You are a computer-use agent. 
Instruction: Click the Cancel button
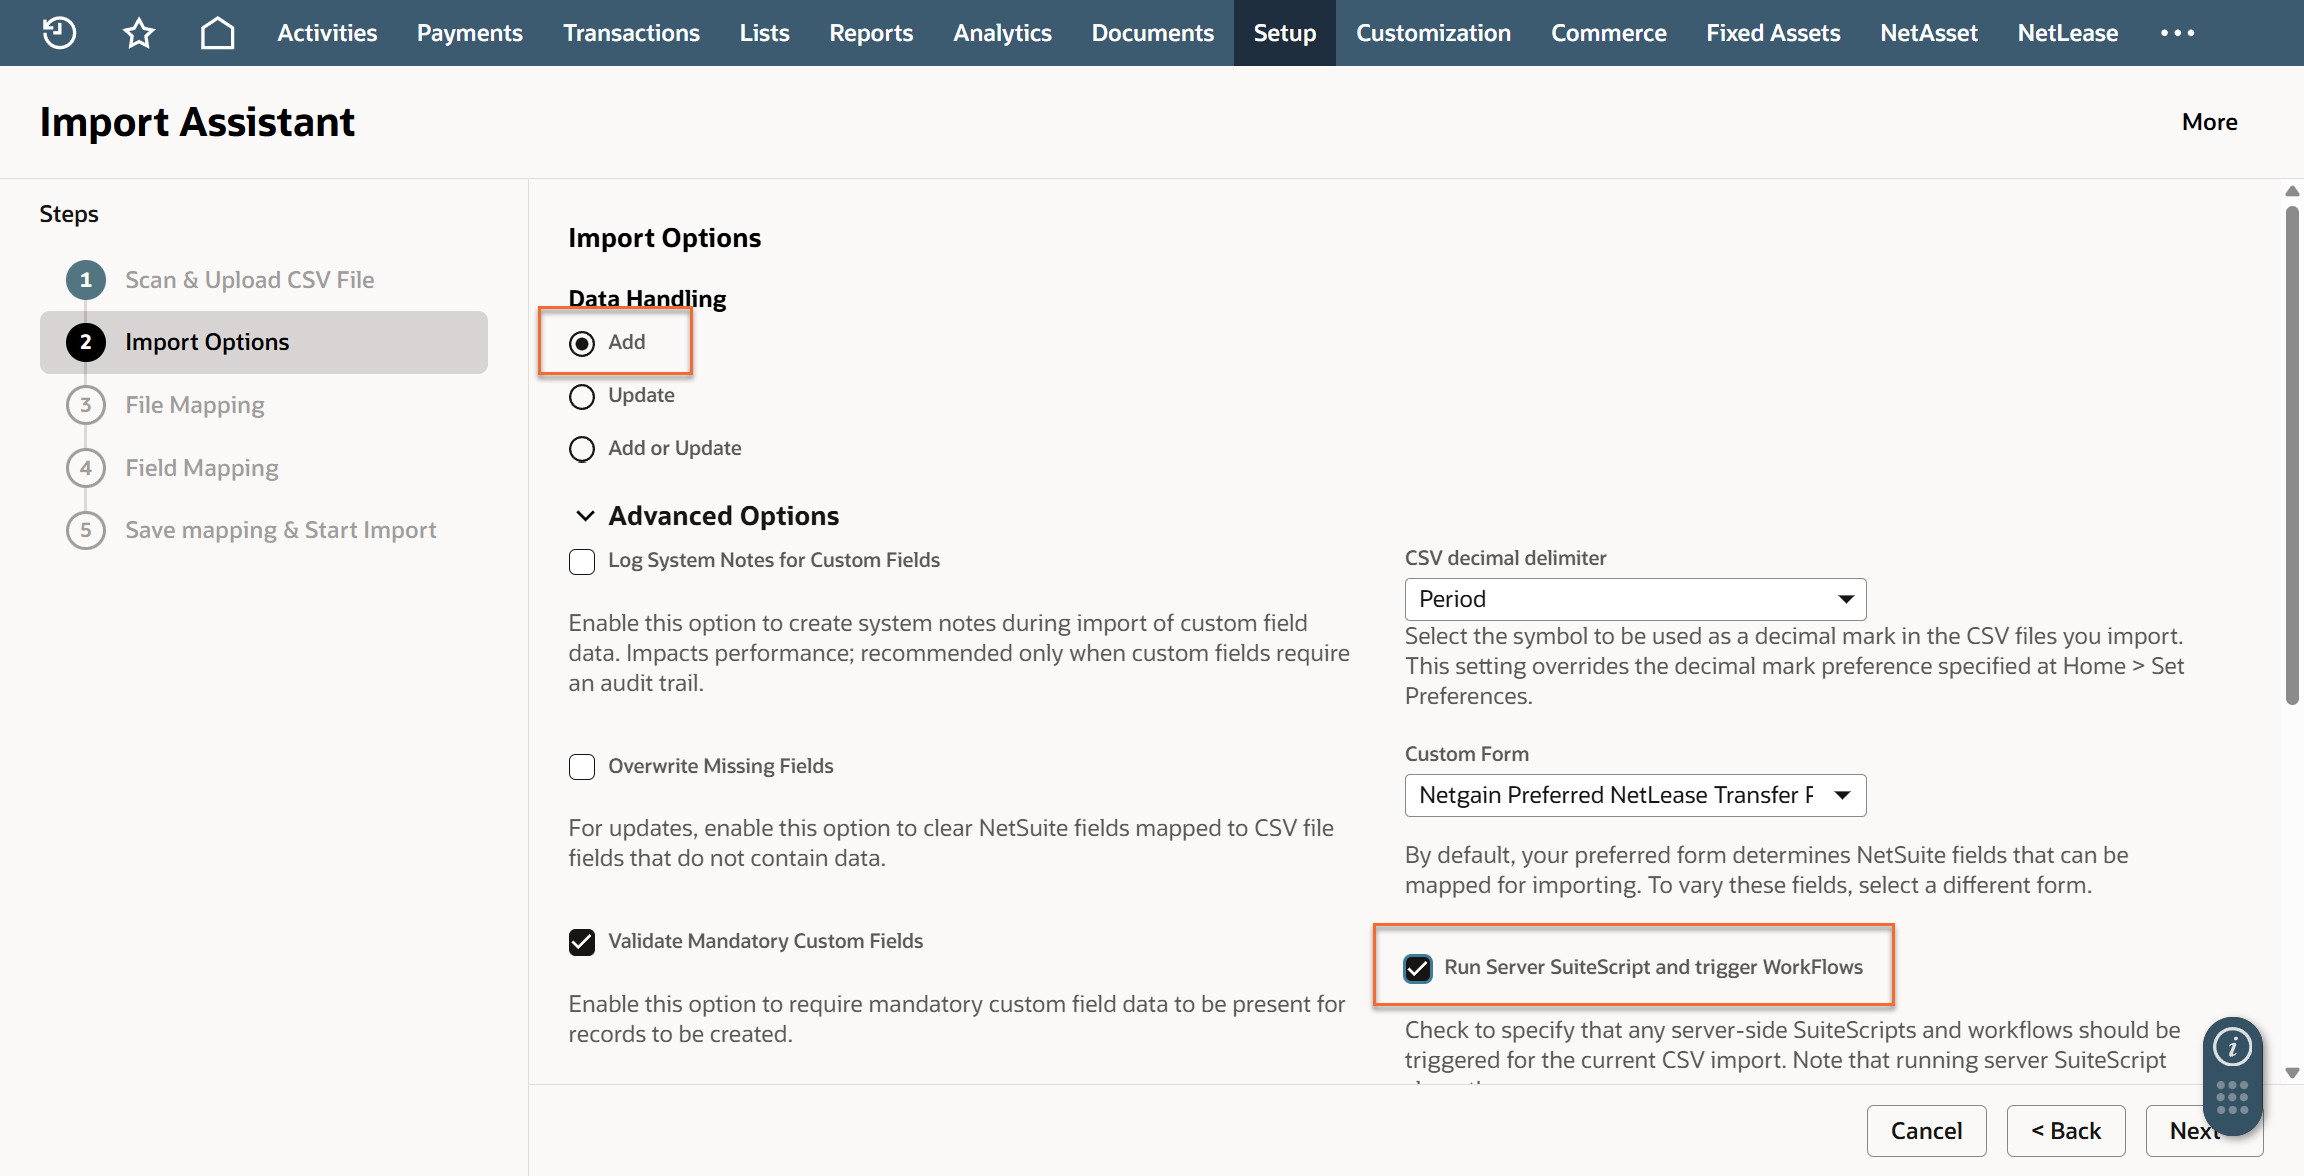pos(1926,1131)
